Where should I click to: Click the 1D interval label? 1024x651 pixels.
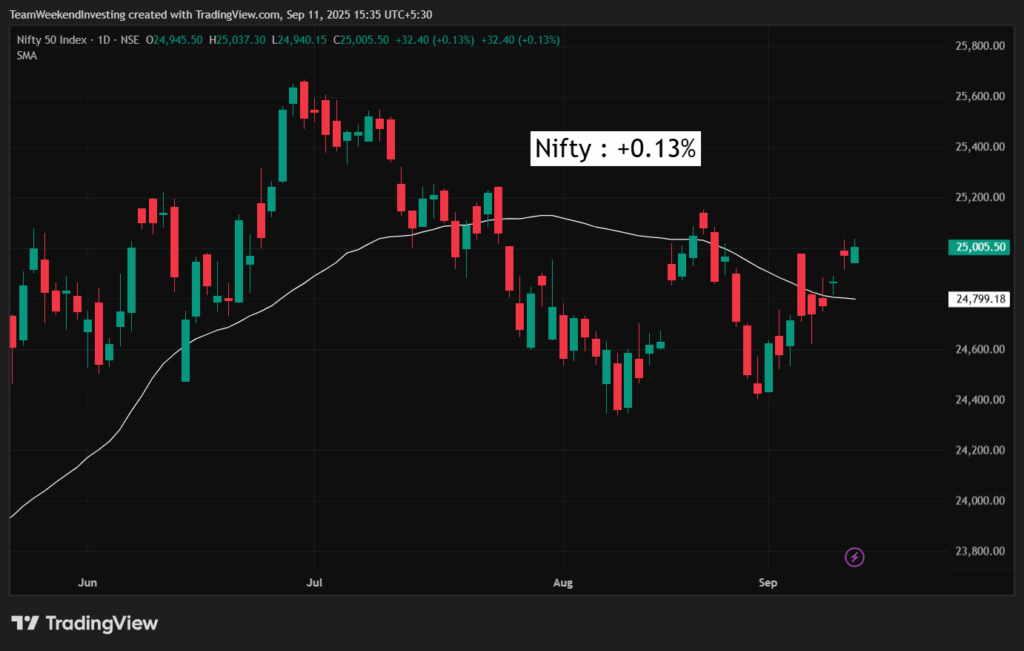(104, 40)
